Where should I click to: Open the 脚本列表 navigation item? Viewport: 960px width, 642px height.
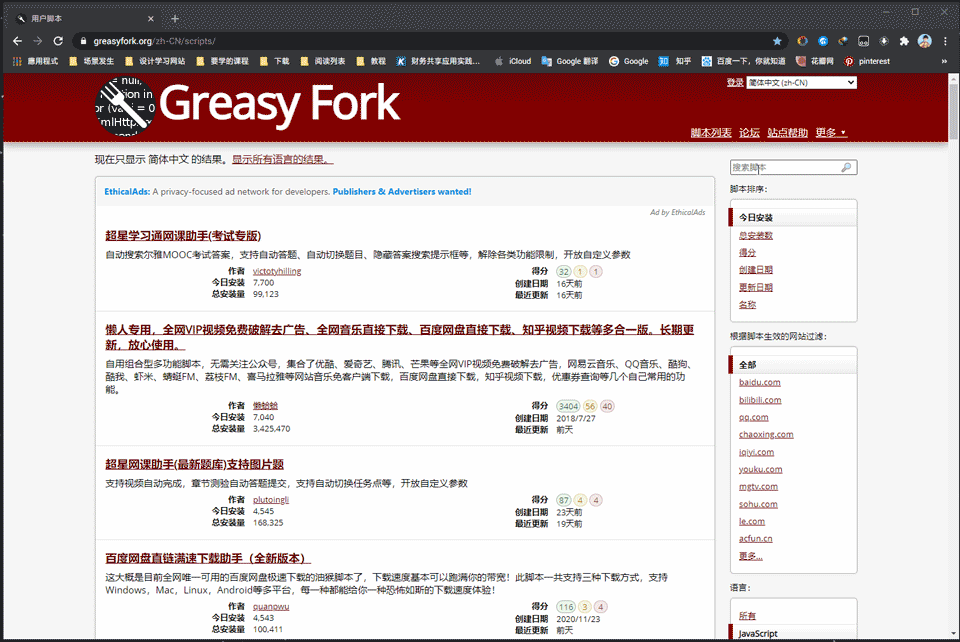[711, 133]
